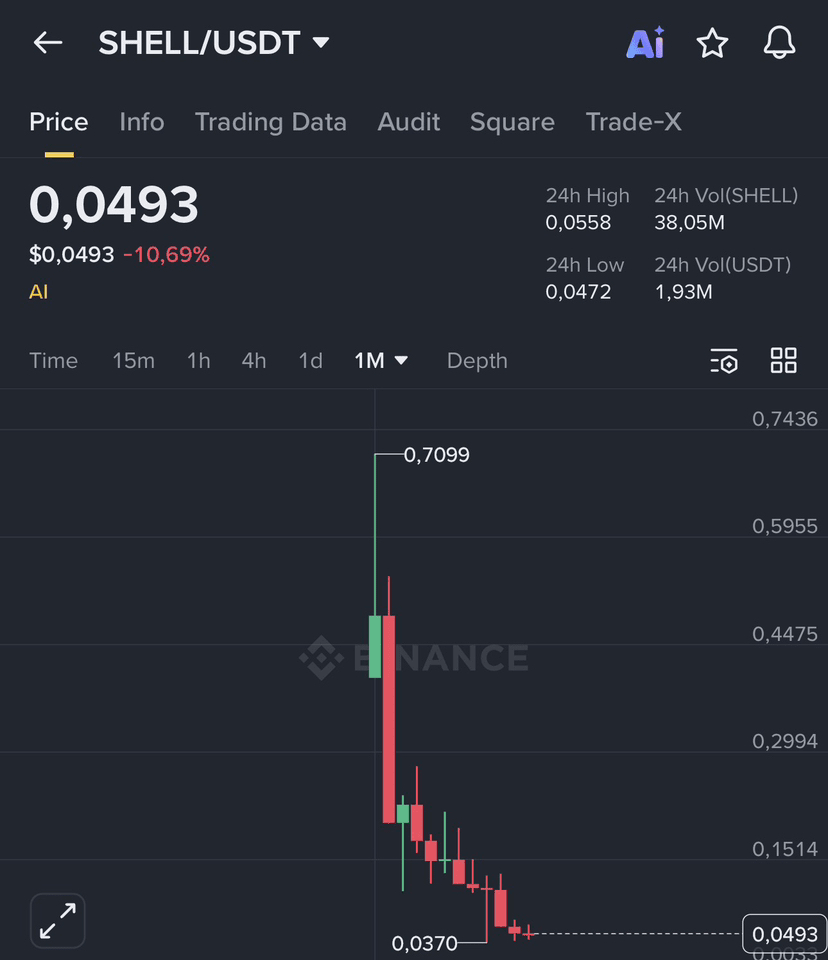Switch chart to Depth view
This screenshot has height=960, width=828.
(477, 361)
